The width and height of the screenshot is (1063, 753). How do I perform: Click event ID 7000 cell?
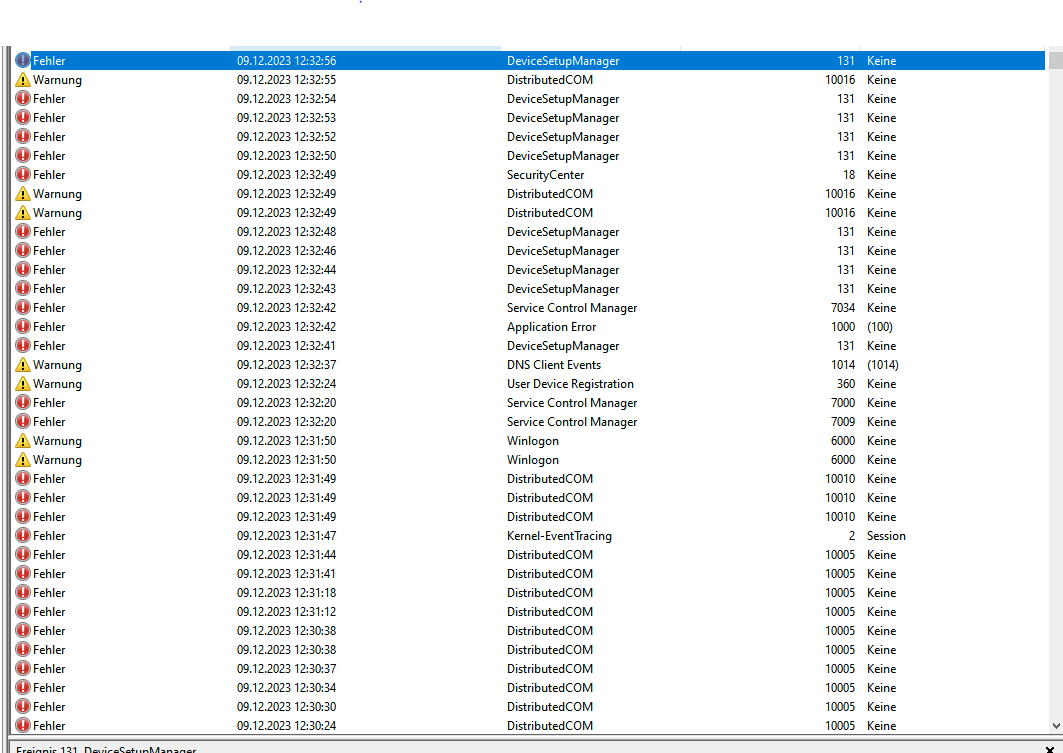(843, 402)
